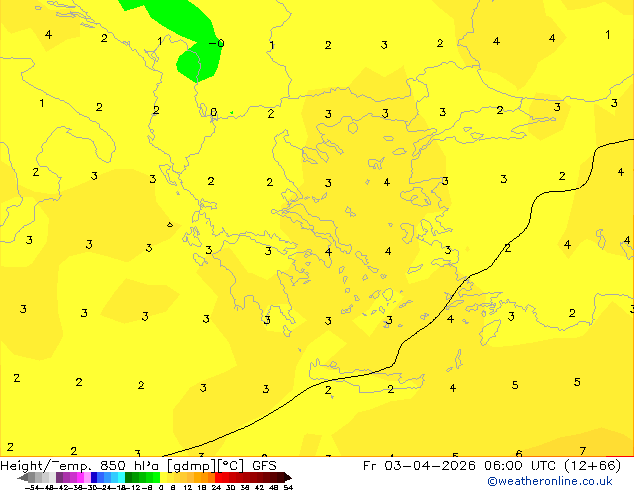Click the temperature value '6' on the map
Image resolution: width=634 pixels, height=490 pixels.
519,454
